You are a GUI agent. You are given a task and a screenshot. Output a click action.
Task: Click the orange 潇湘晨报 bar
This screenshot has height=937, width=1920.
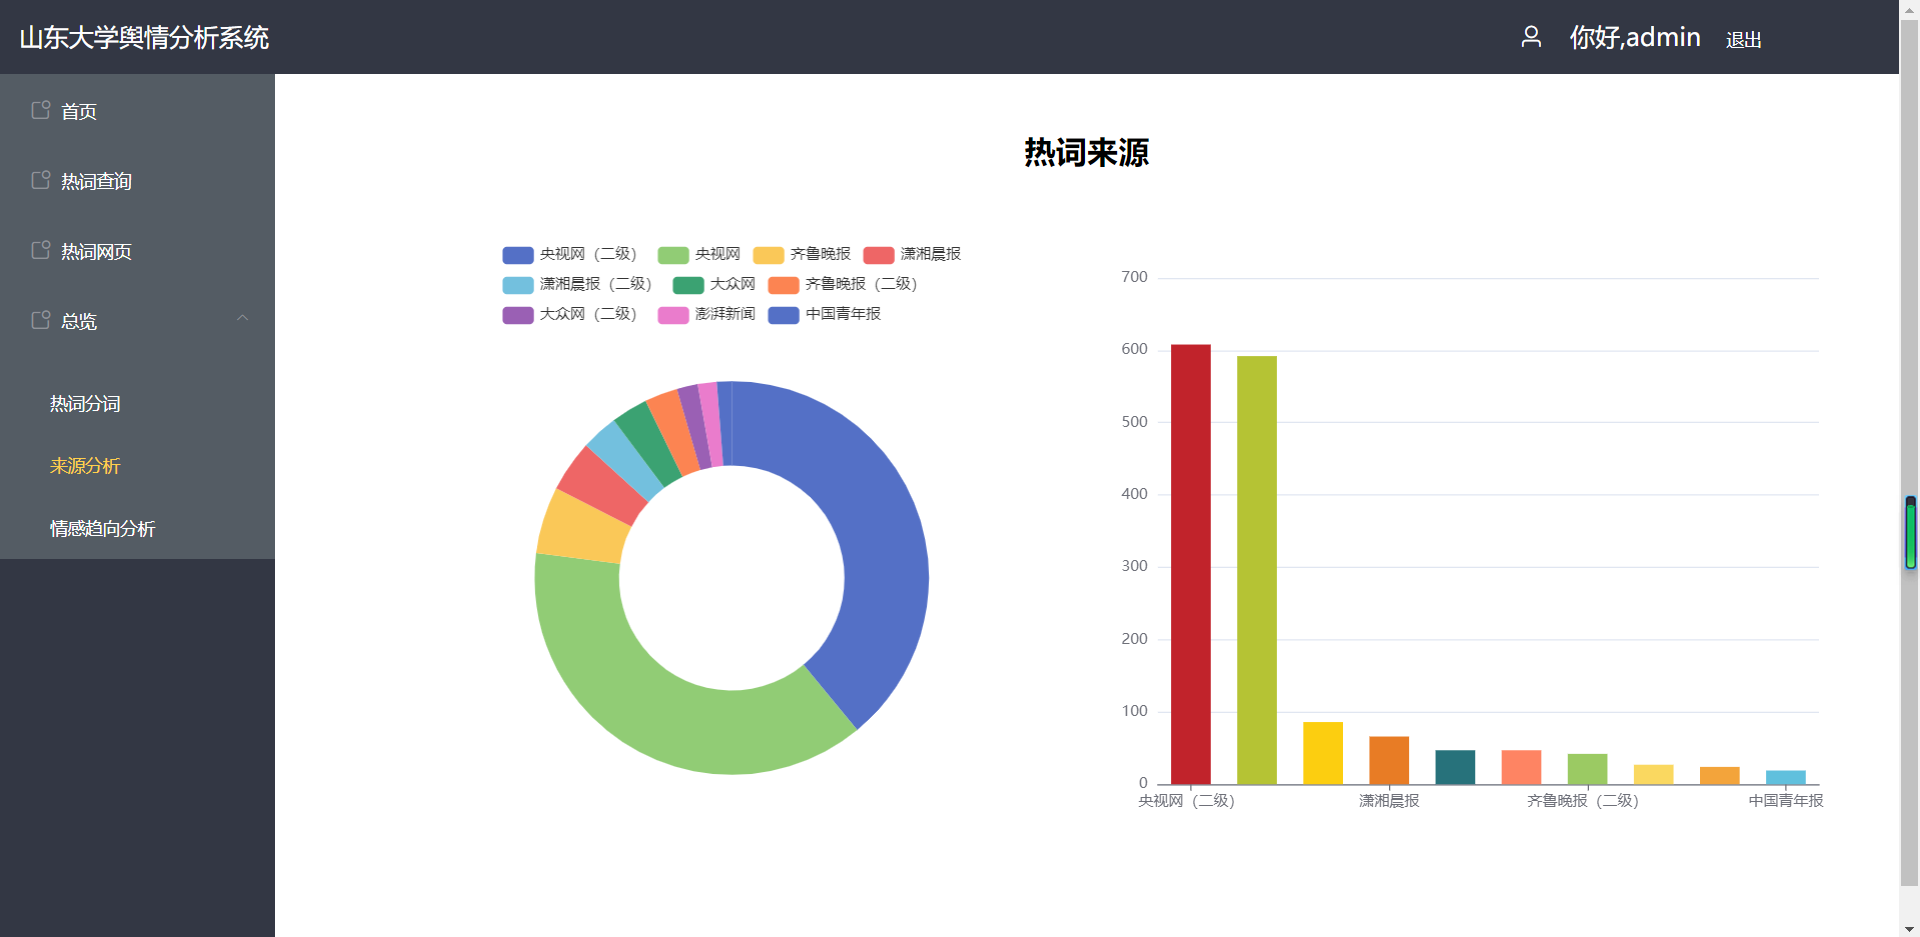click(1388, 760)
